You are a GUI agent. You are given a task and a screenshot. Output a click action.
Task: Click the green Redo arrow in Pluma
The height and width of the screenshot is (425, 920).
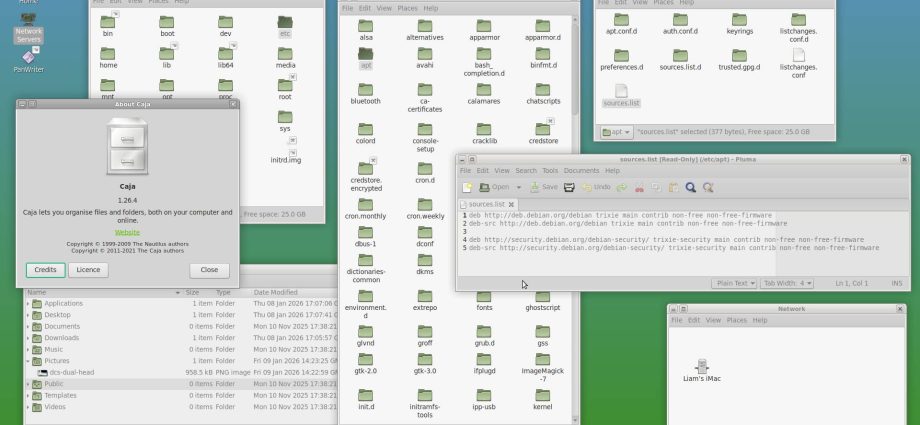[x=622, y=187]
